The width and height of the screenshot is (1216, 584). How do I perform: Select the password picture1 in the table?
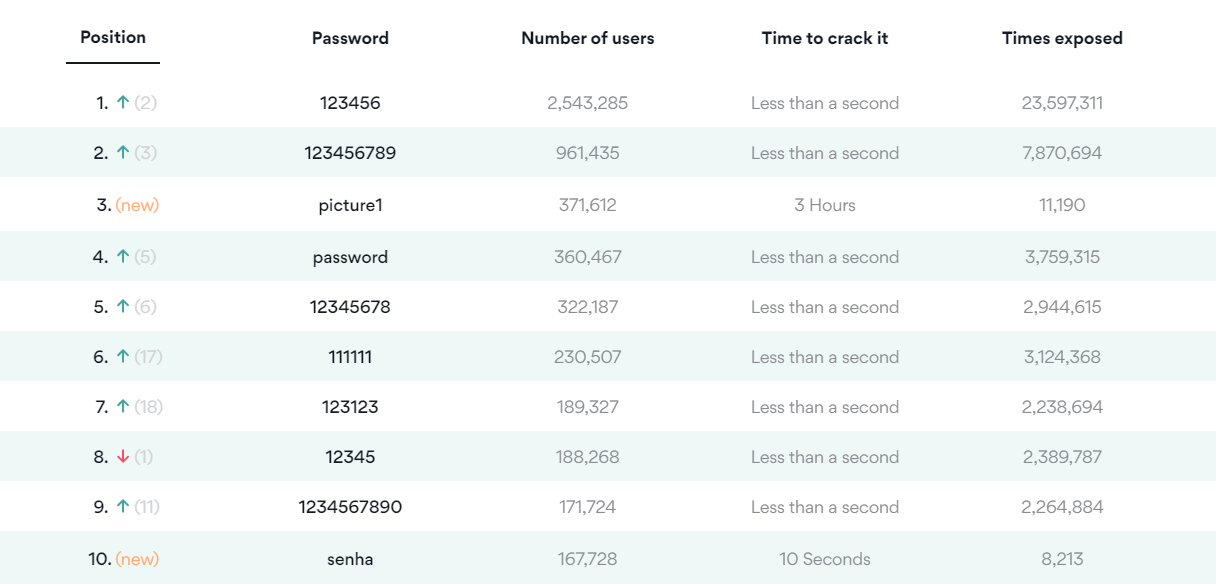350,205
